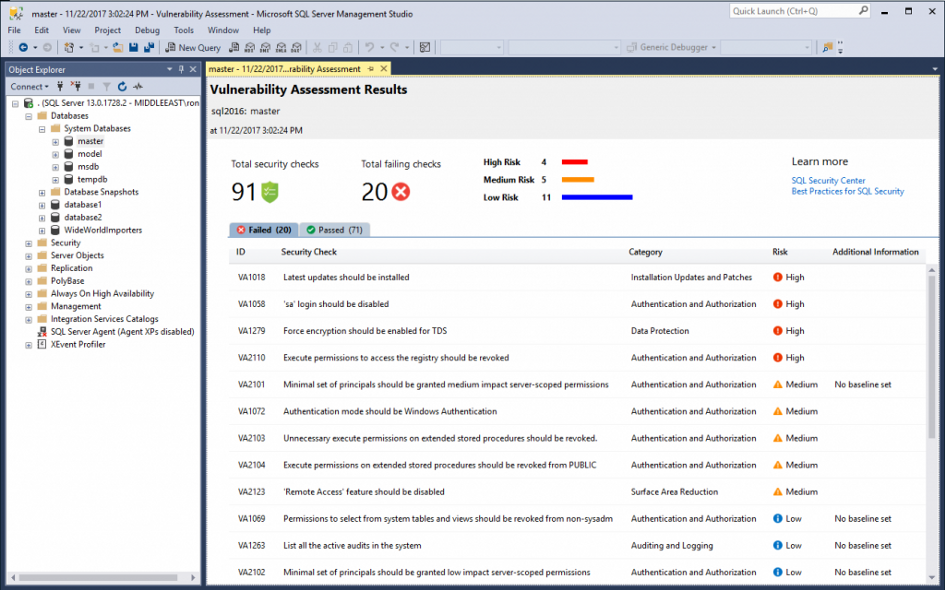The height and width of the screenshot is (590, 945).
Task: Expand the Server Objects node
Action: coord(30,255)
